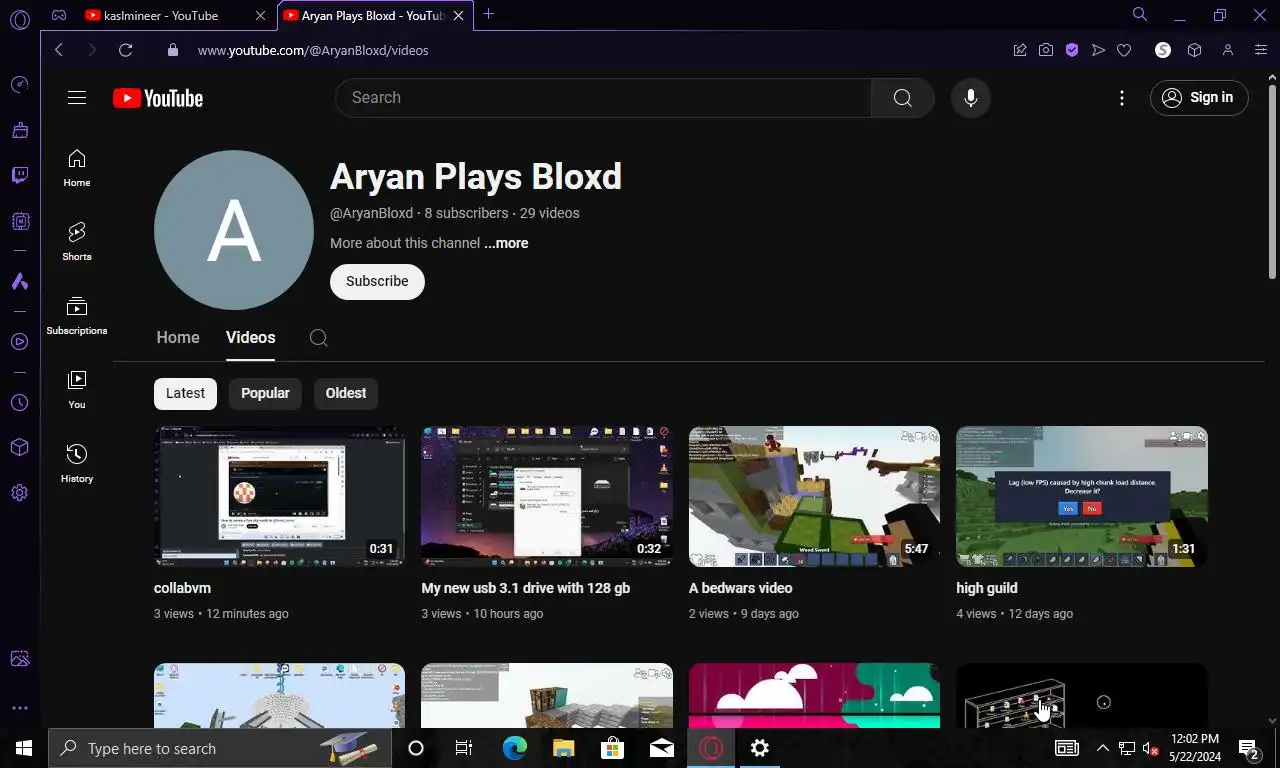Image resolution: width=1280 pixels, height=768 pixels.
Task: Expand channel description with ...more
Action: tap(506, 243)
